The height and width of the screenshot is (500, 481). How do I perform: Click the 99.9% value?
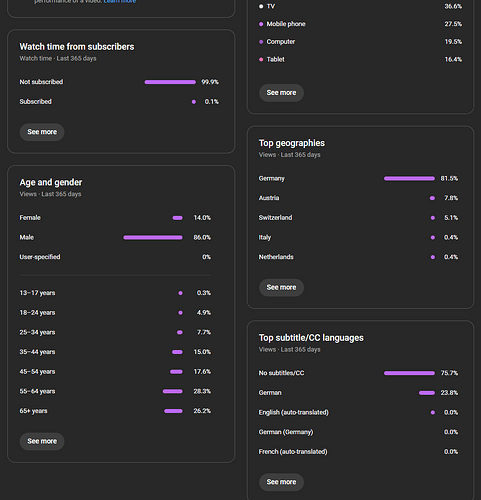pos(210,82)
